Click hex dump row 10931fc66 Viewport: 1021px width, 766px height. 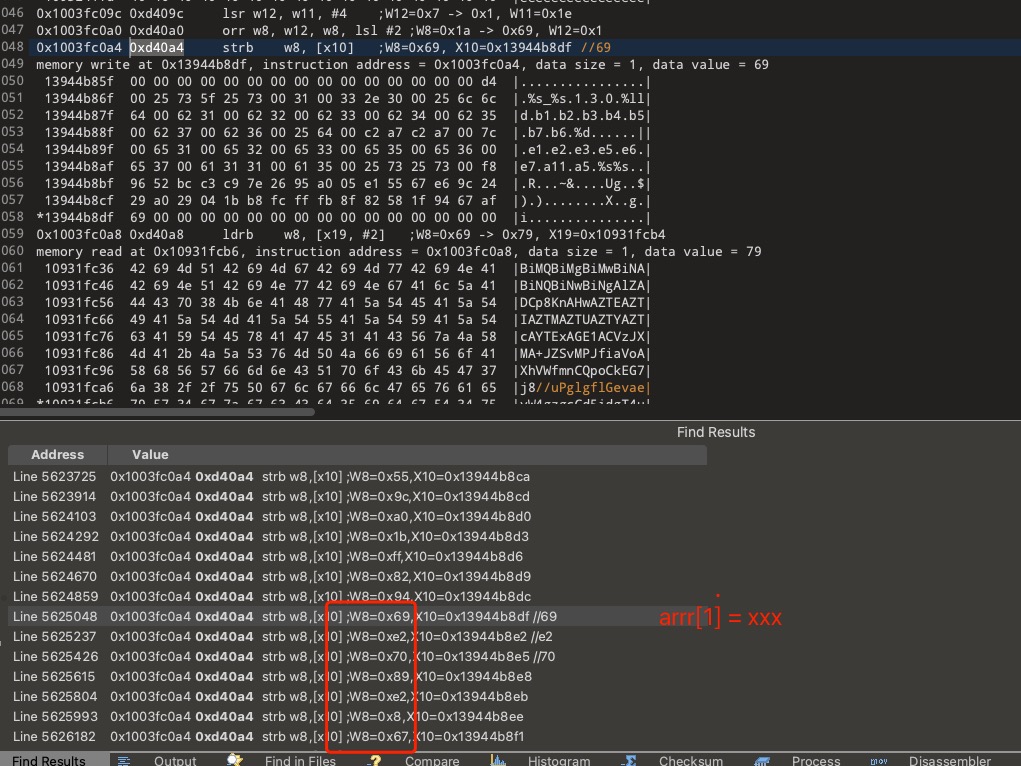[x=348, y=319]
